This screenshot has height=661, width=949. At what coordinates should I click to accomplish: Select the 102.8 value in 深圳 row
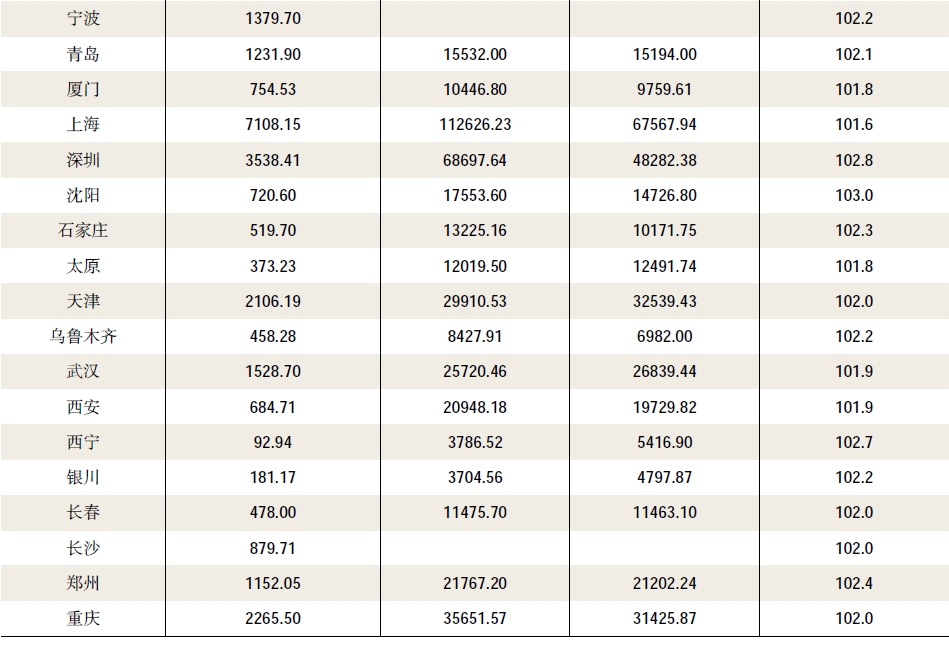pyautogui.click(x=854, y=160)
